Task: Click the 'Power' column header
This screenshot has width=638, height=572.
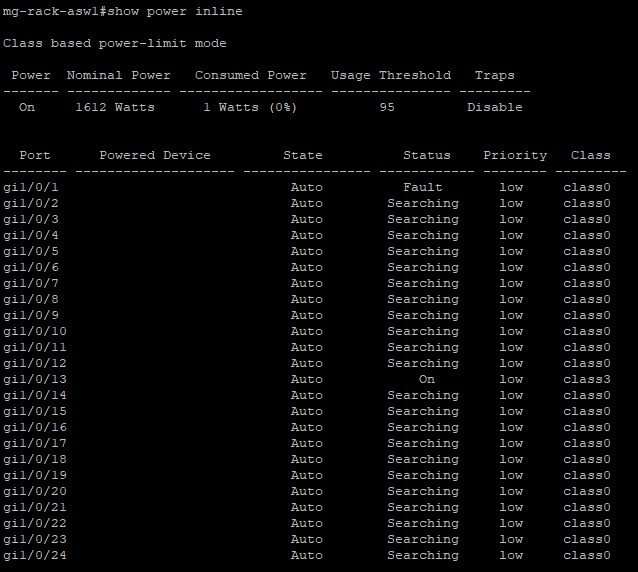Action: tap(31, 75)
